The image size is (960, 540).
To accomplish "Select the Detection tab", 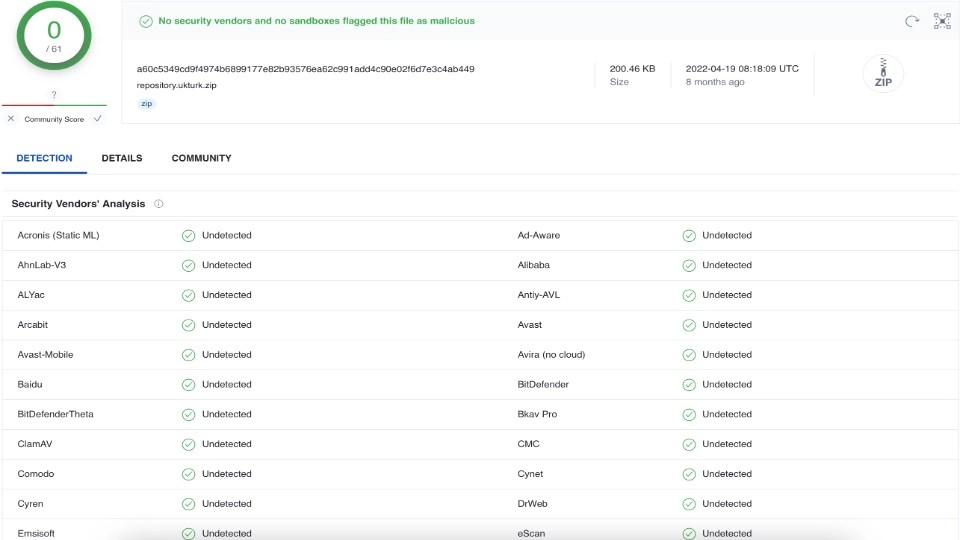I will [x=44, y=158].
